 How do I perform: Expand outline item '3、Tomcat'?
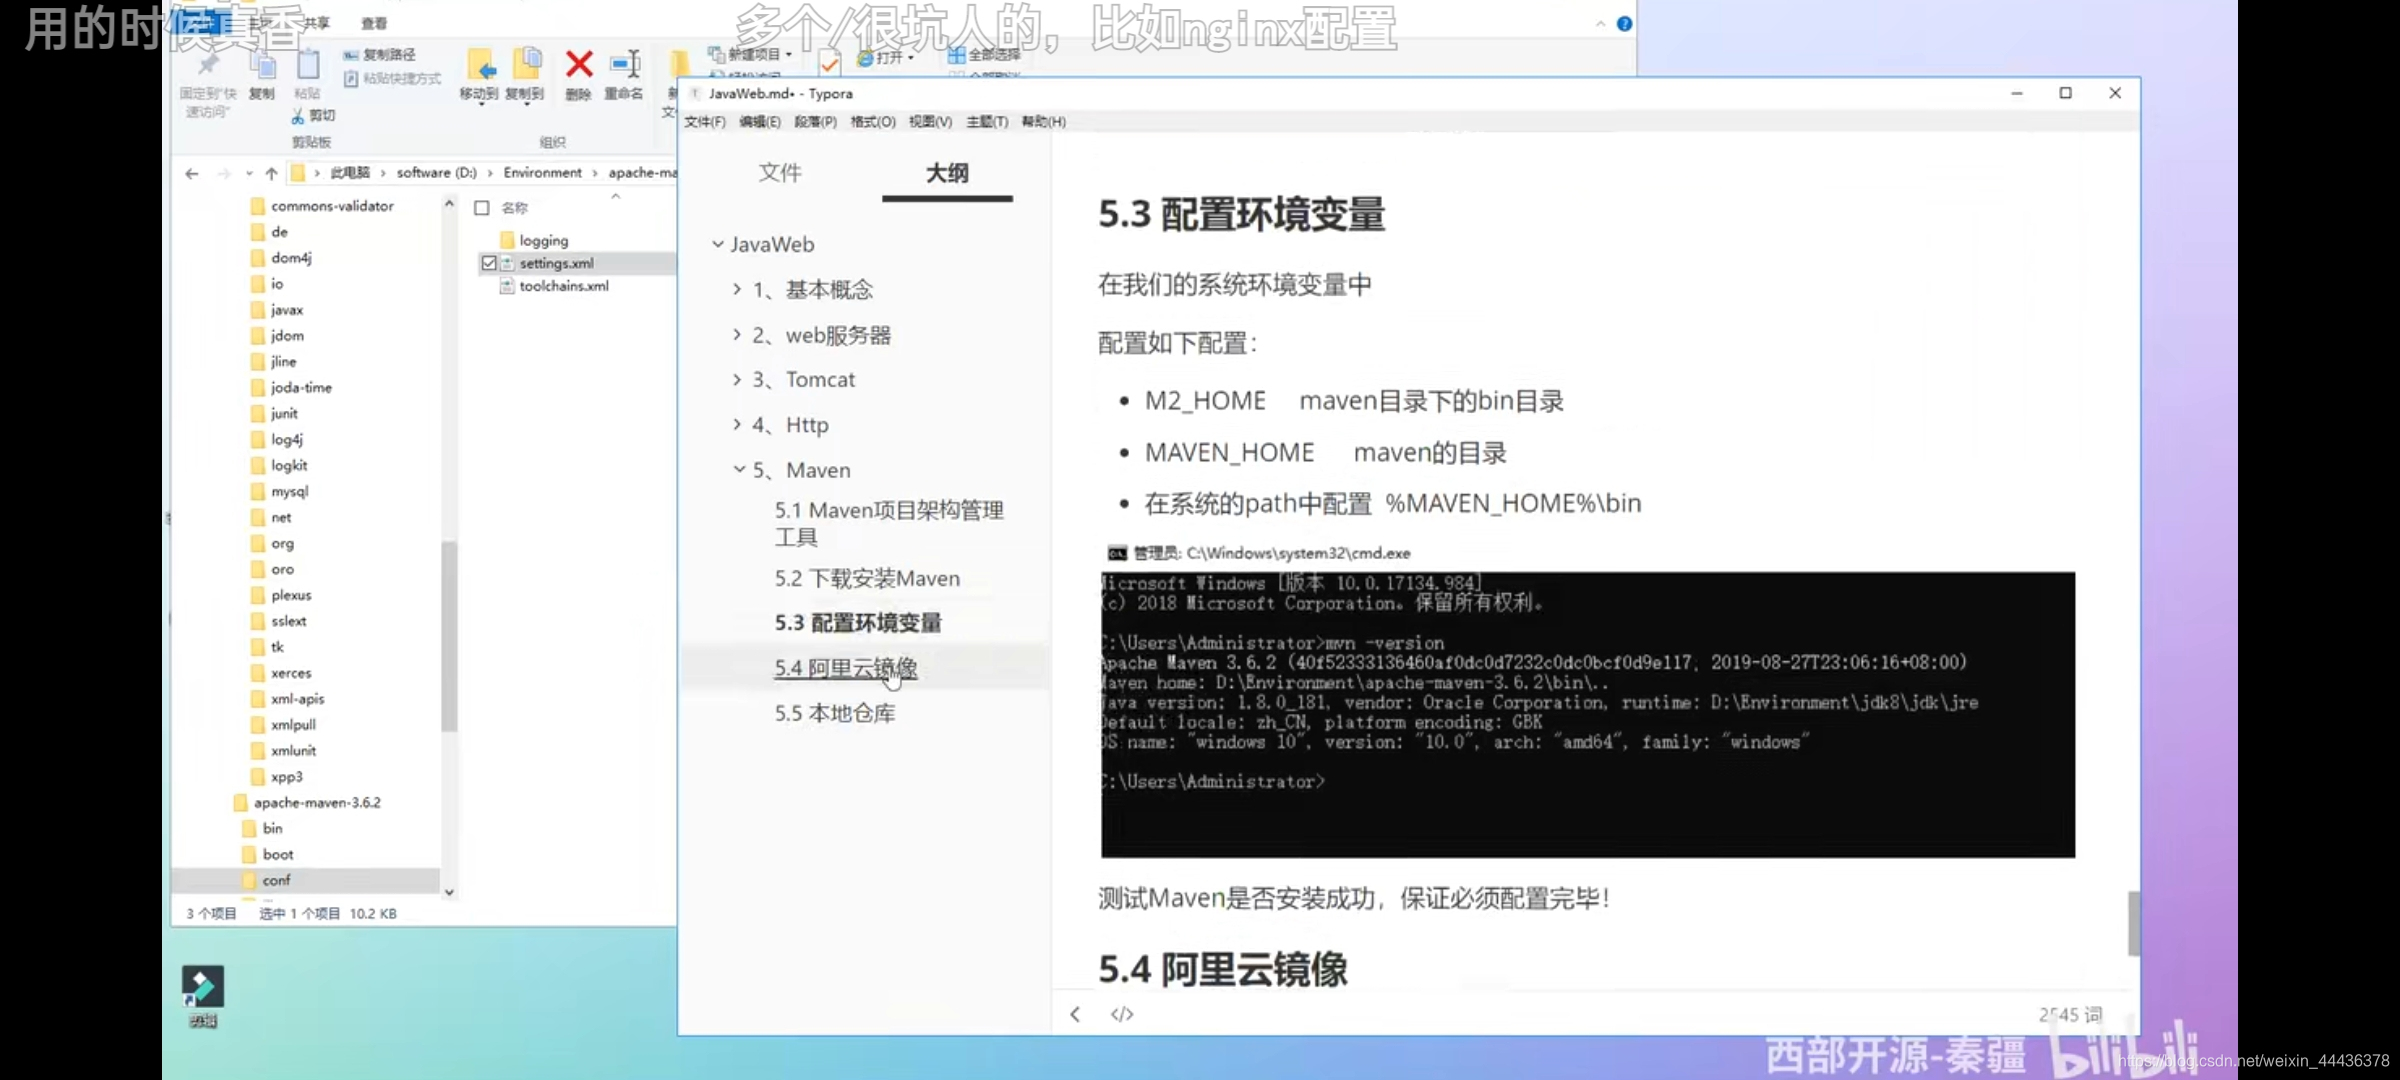pyautogui.click(x=737, y=380)
